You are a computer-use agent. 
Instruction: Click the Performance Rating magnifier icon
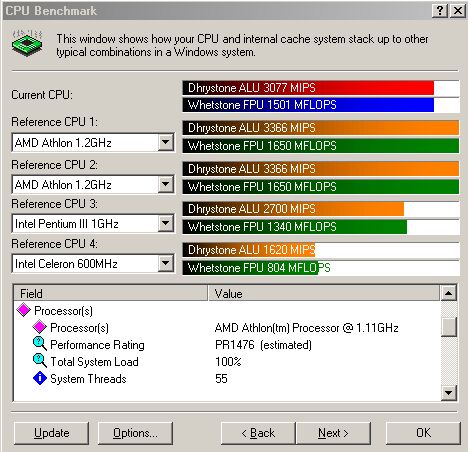[x=40, y=344]
